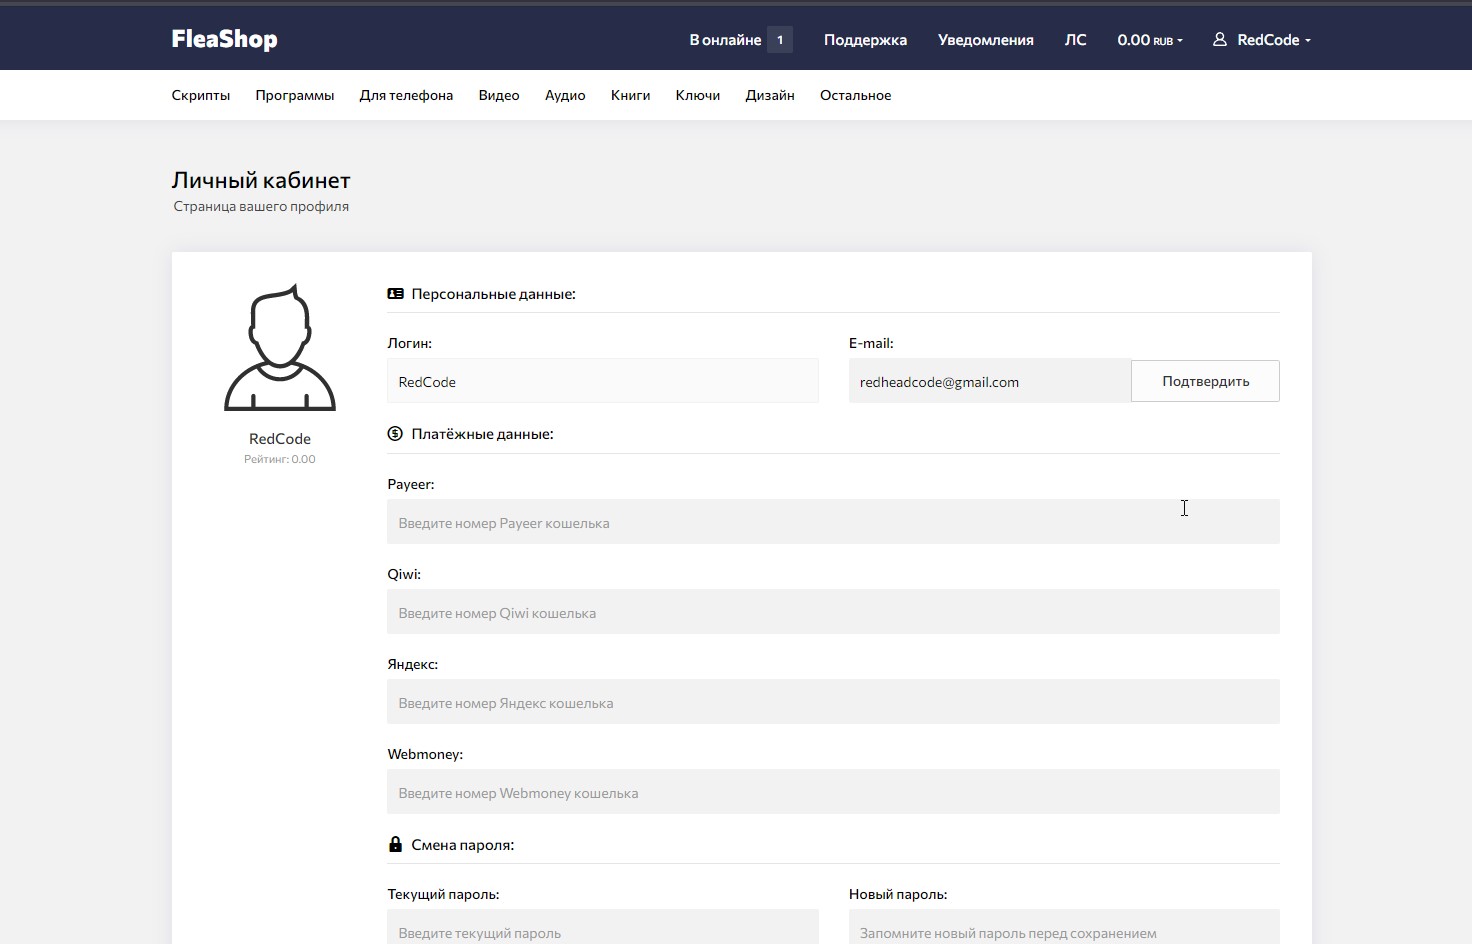Click the Персональные данные section title
This screenshot has width=1472, height=944.
(493, 294)
